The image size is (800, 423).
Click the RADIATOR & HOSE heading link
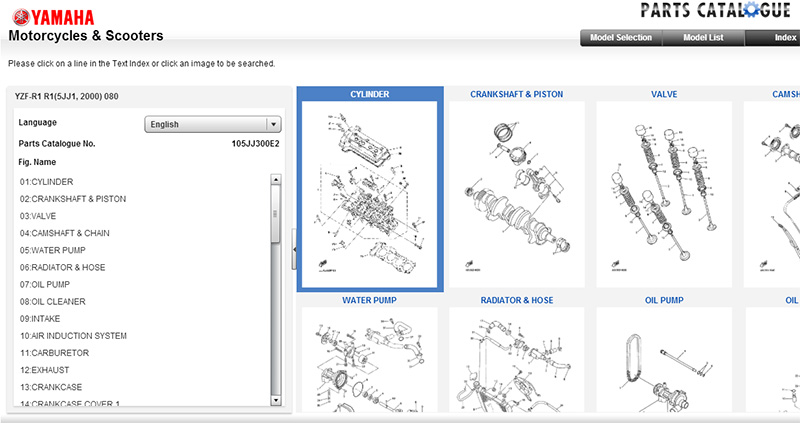pyautogui.click(x=517, y=301)
